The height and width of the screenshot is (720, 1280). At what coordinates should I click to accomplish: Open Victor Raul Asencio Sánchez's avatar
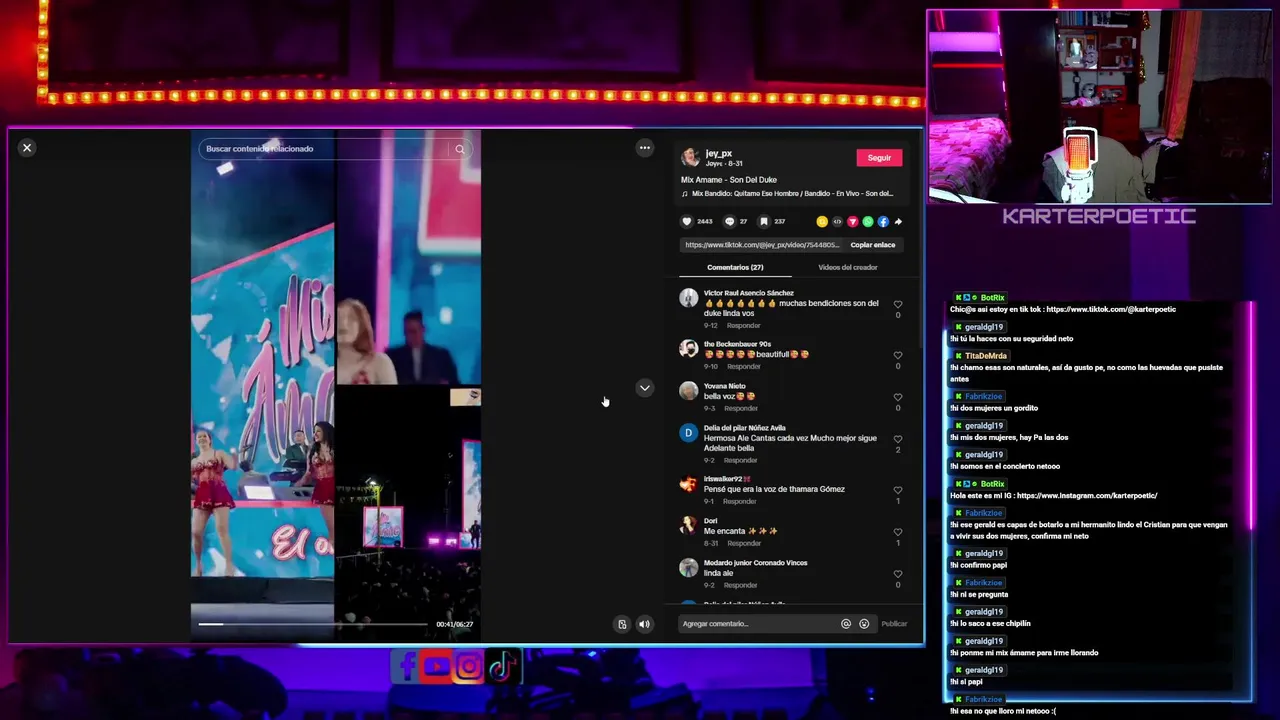(x=688, y=298)
